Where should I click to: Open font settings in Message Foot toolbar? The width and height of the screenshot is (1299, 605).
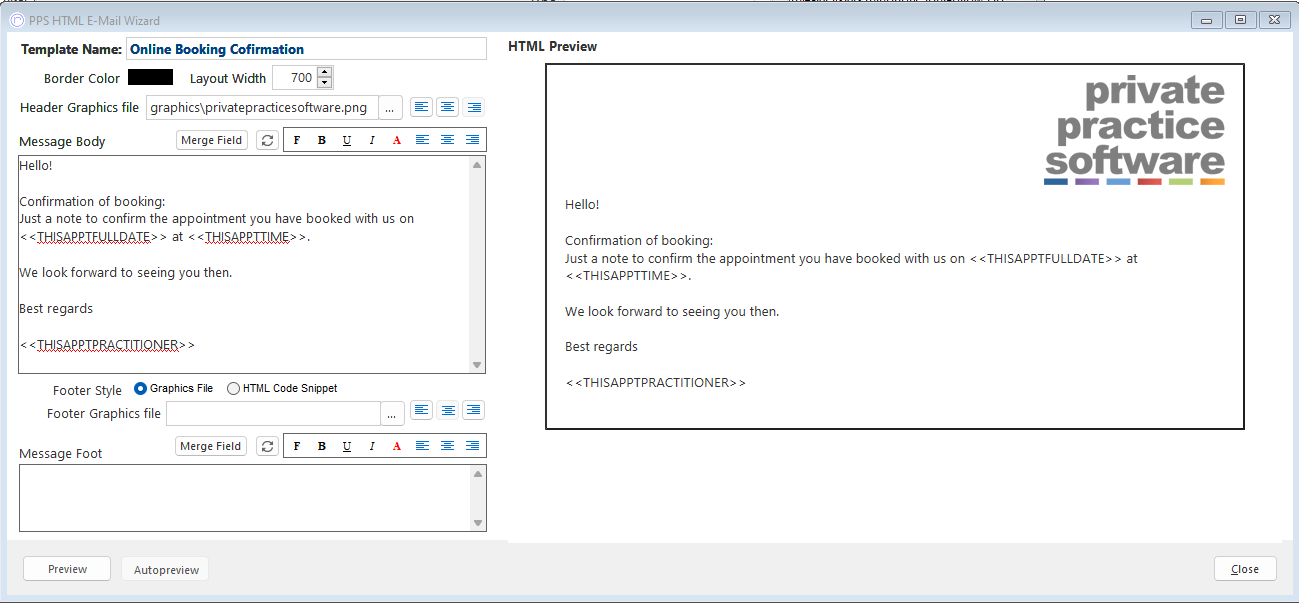297,446
